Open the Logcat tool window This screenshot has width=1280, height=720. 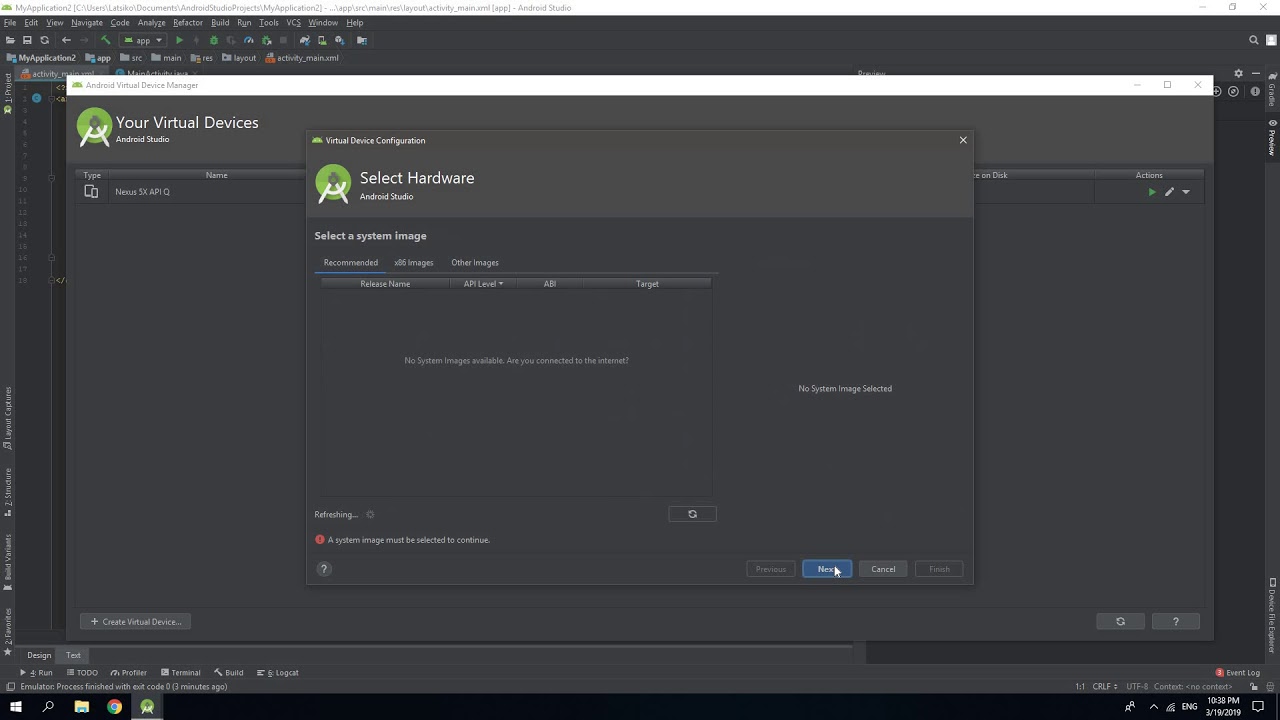pyautogui.click(x=277, y=673)
